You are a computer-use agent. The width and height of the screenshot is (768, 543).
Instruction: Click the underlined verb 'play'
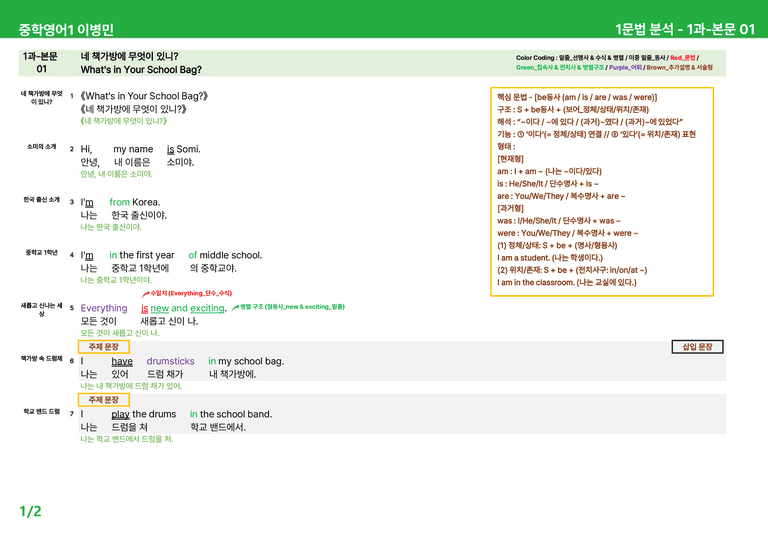tap(120, 414)
